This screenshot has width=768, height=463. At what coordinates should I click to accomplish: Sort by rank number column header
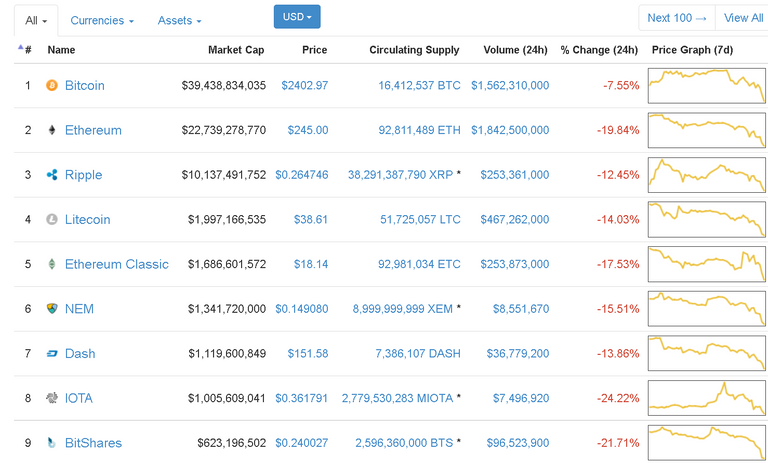click(25, 50)
